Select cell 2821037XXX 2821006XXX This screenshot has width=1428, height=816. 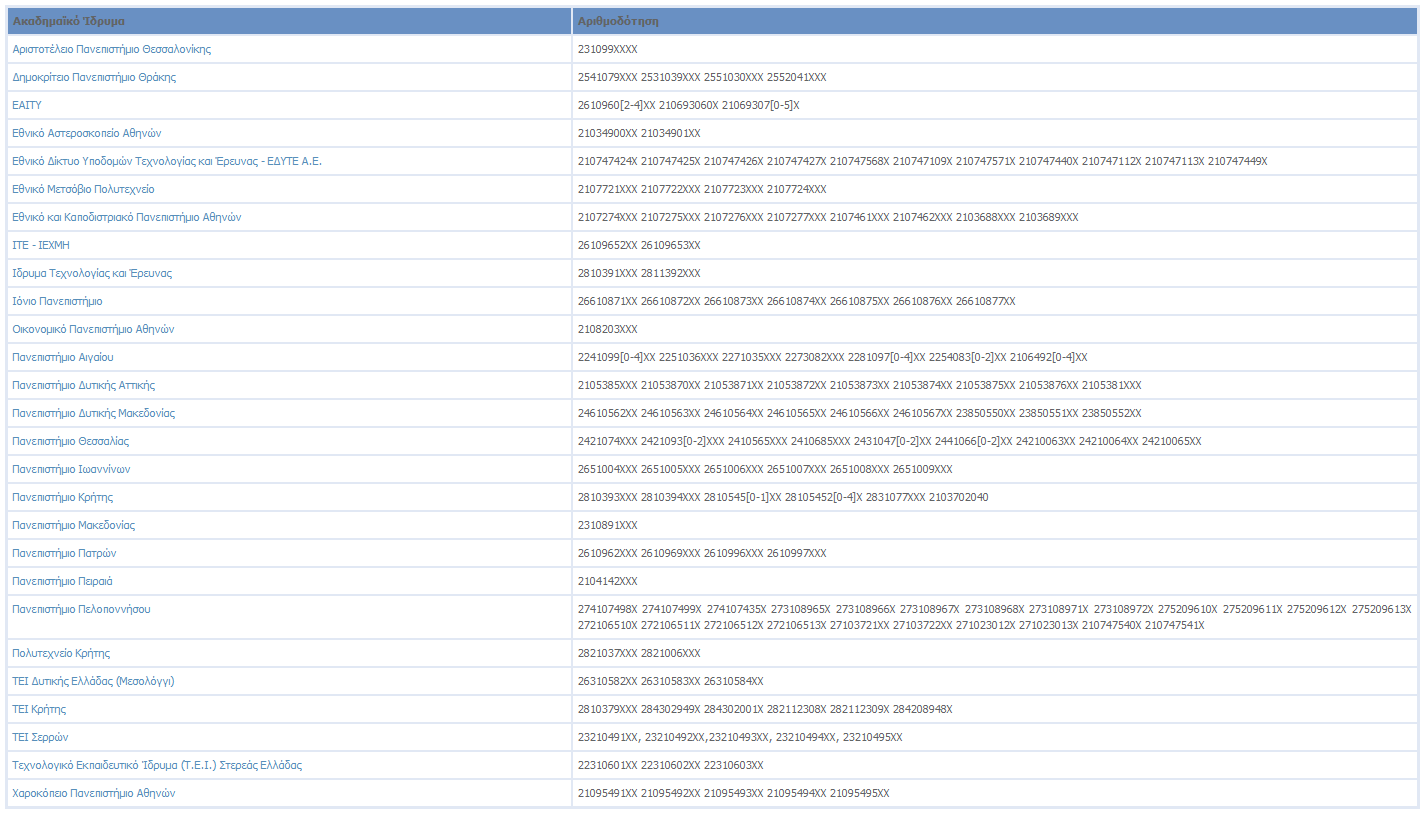point(995,653)
